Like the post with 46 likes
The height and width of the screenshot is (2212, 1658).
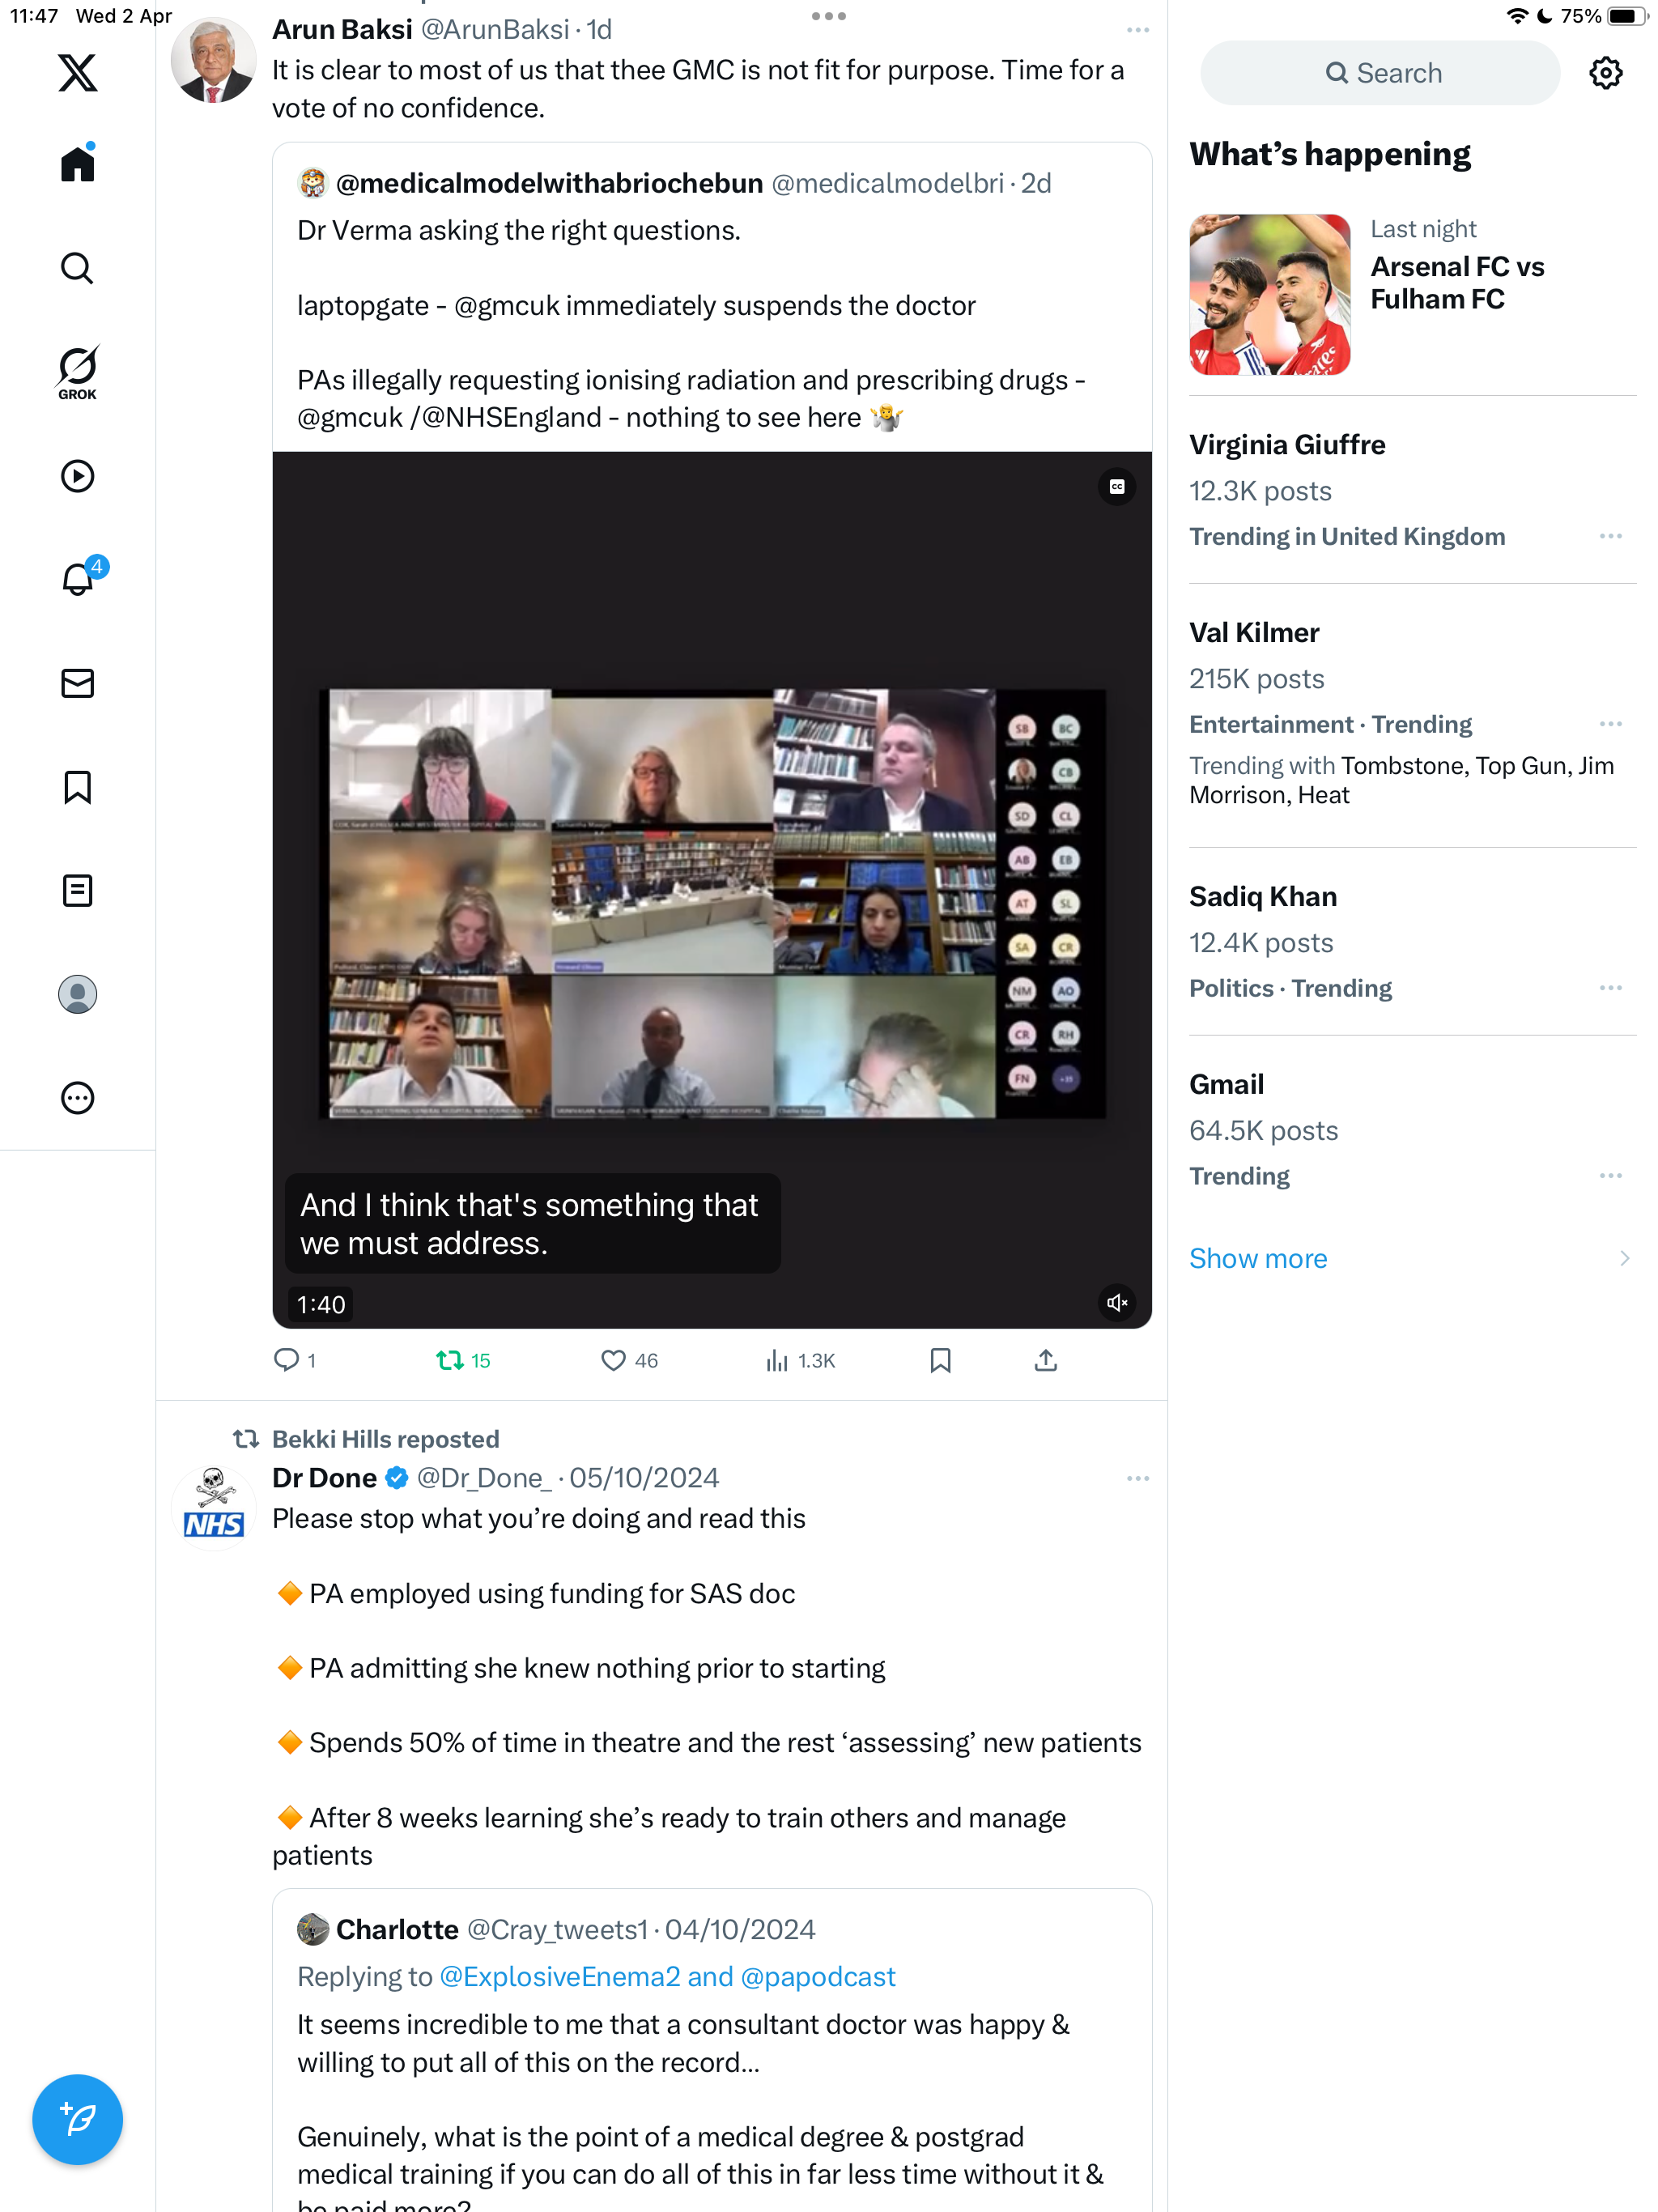click(629, 1360)
